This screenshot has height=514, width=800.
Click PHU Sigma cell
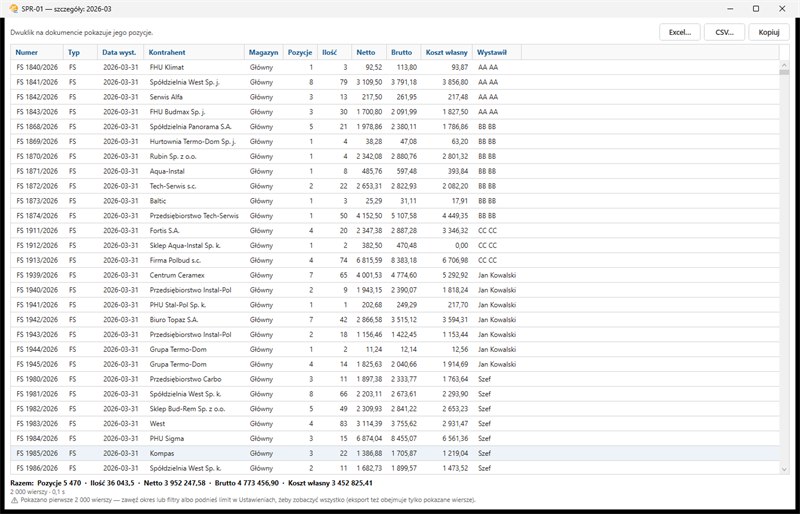click(x=166, y=438)
